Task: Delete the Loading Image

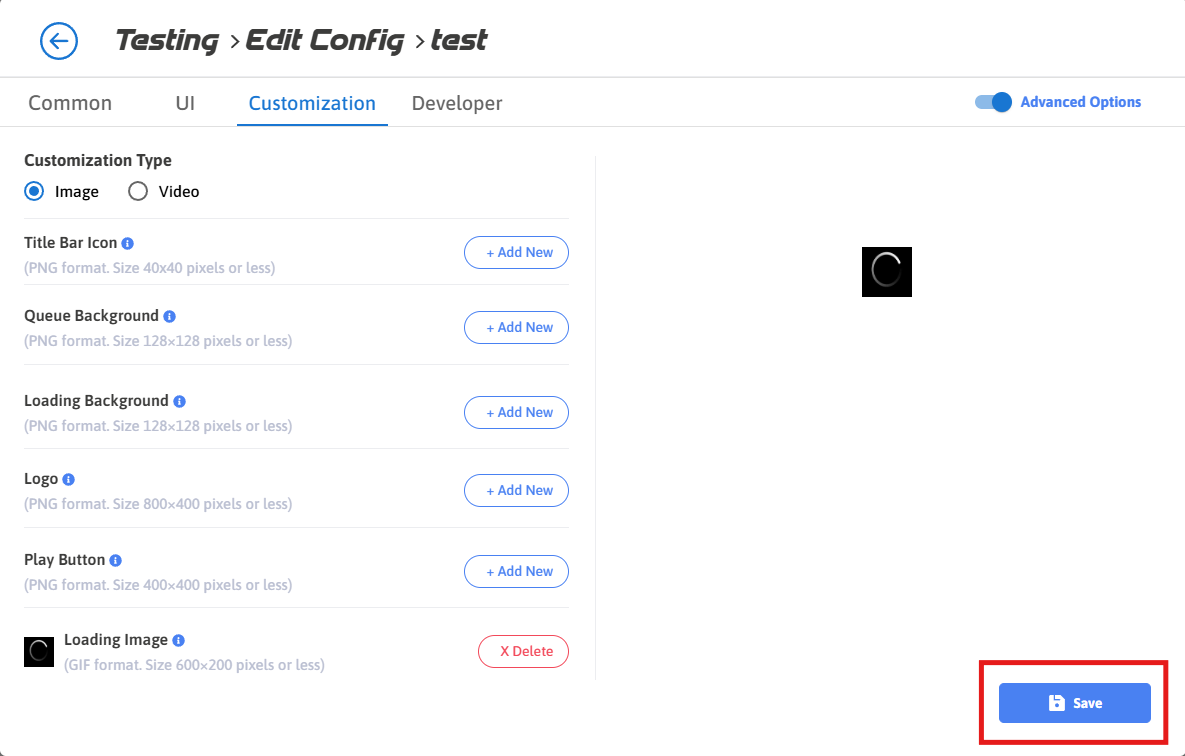Action: point(523,651)
